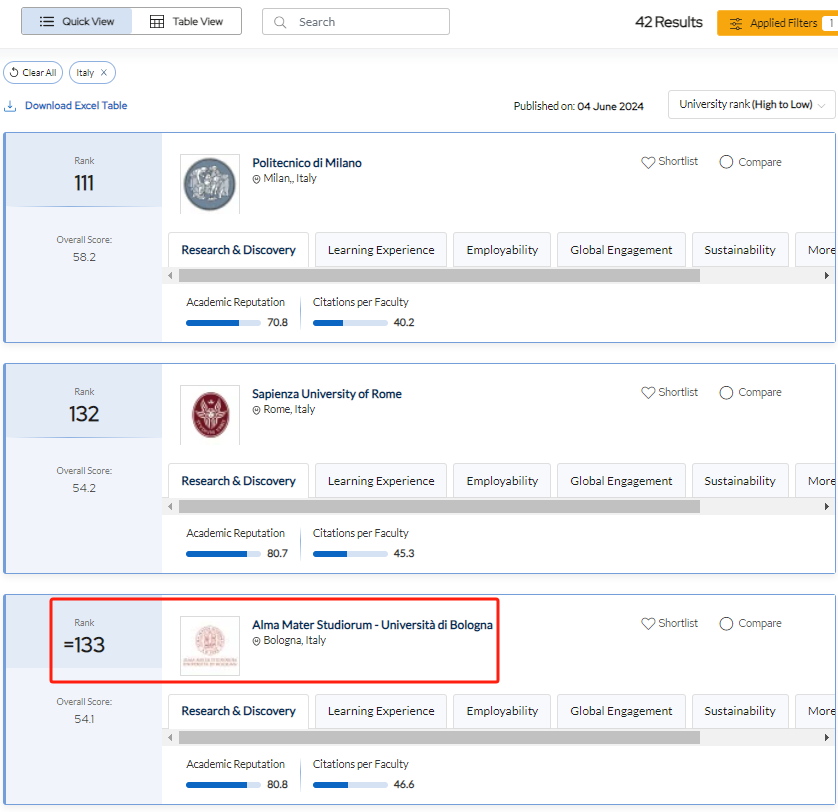Open Employability tab for Bologna
Screen dimensions: 838x812
(x=502, y=711)
